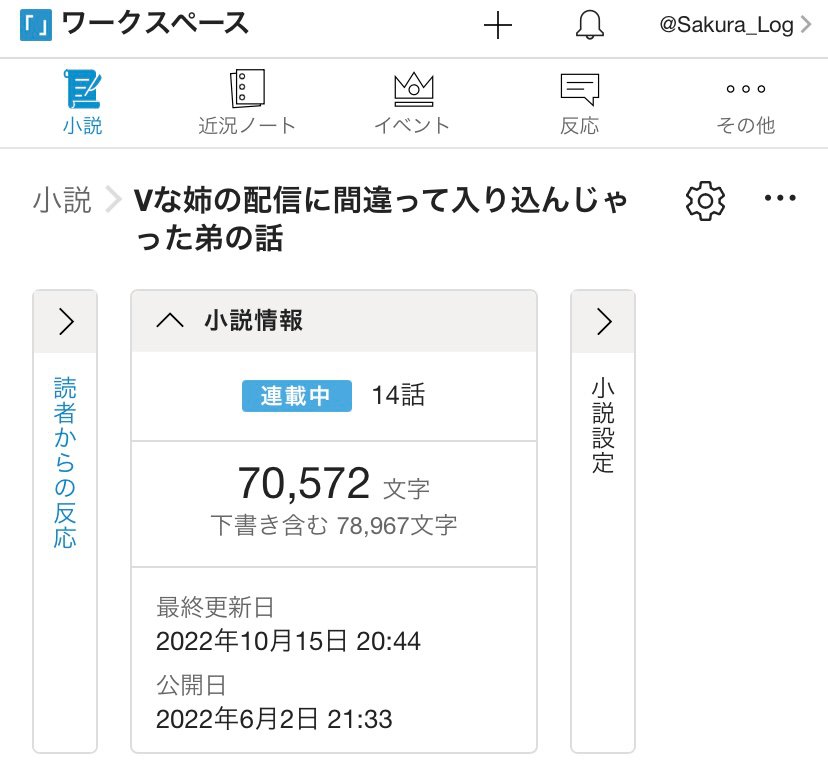The height and width of the screenshot is (764, 828).
Task: Open the 近況ノート tab
Action: click(x=247, y=90)
